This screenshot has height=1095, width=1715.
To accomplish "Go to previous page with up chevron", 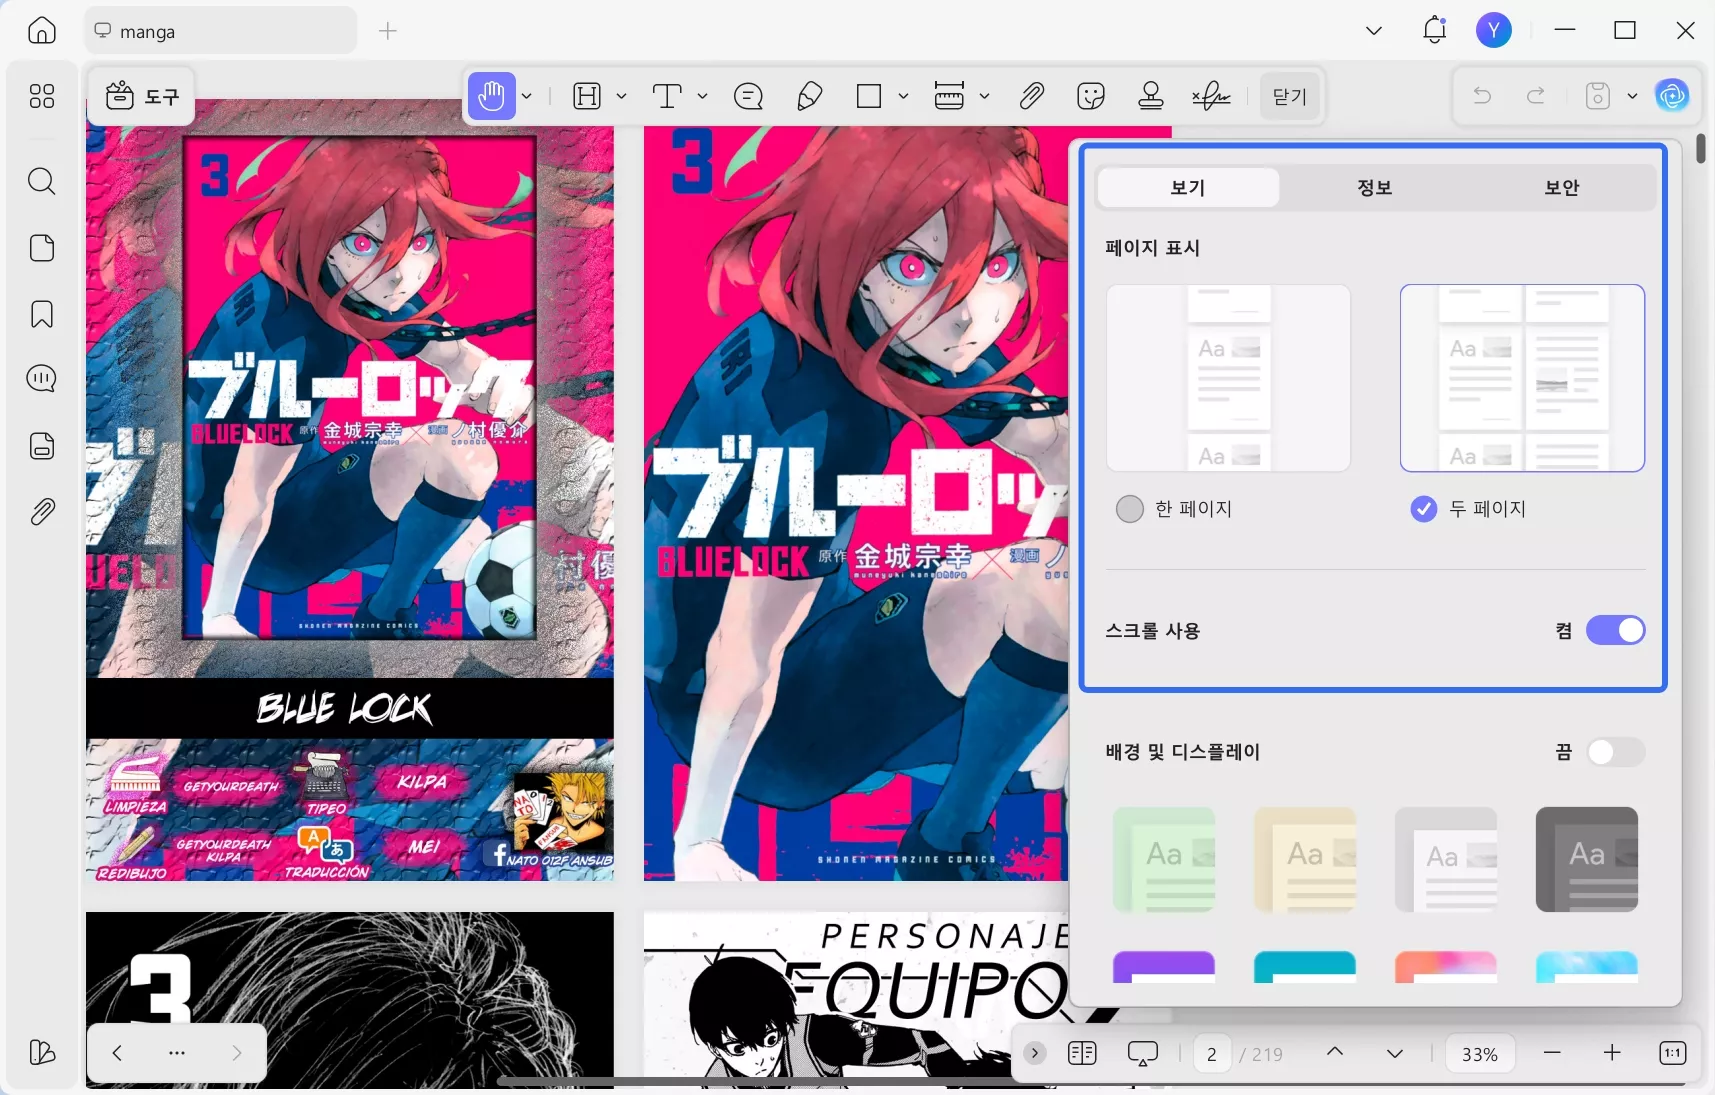I will [1335, 1052].
